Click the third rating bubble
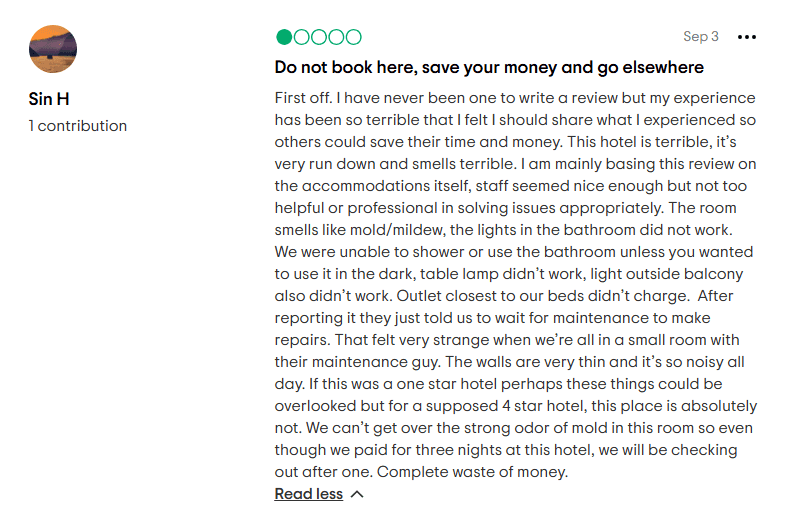This screenshot has height=516, width=790. (x=318, y=37)
